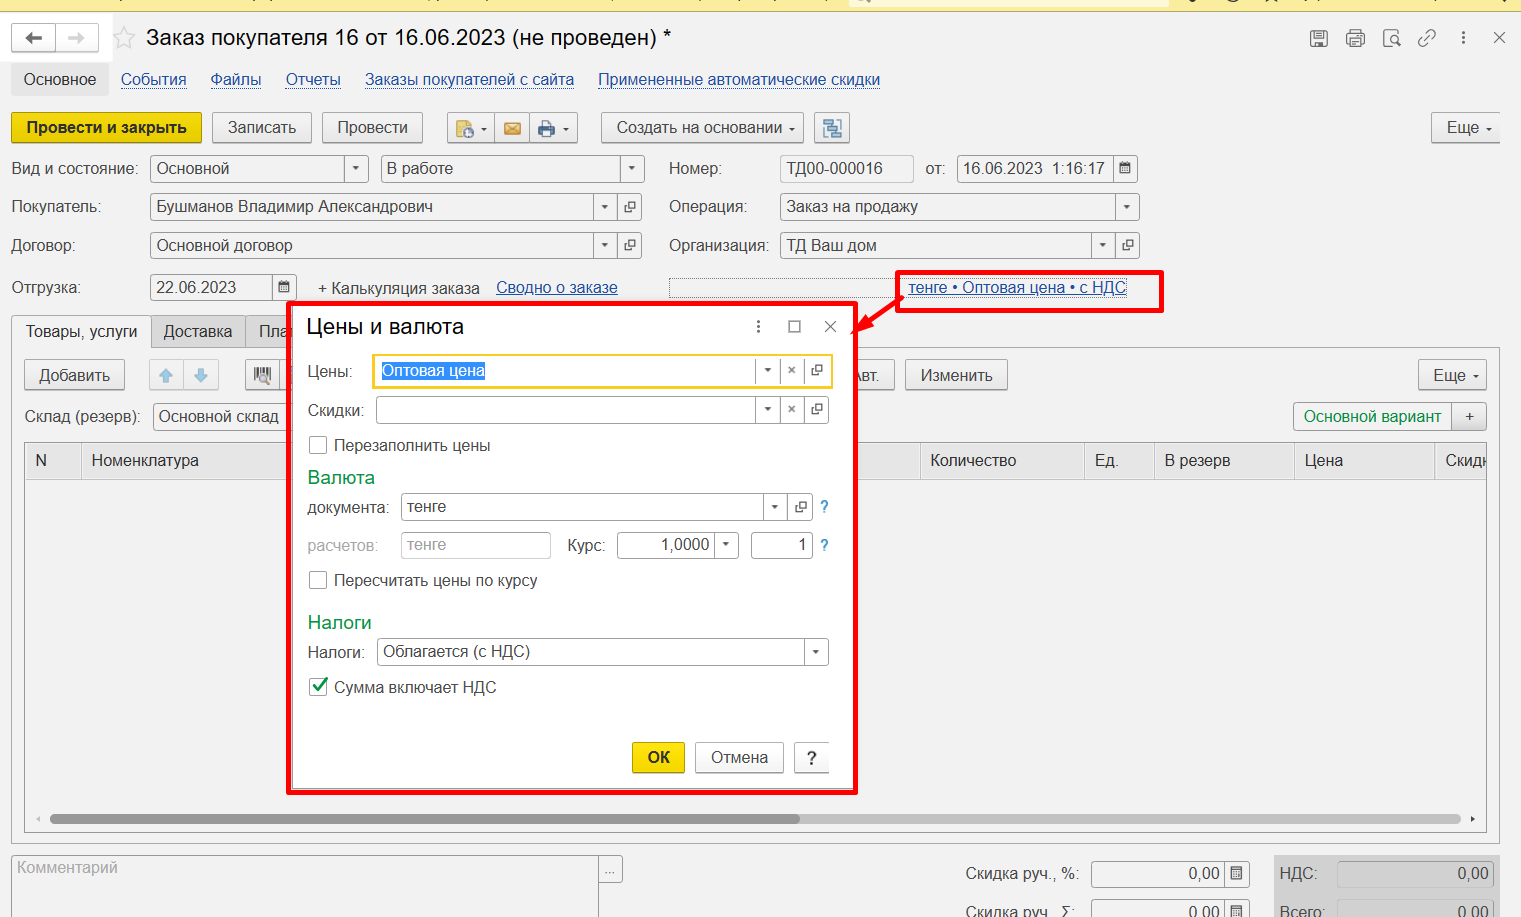Expand the Налоги dropdown list
This screenshot has height=917, width=1521.
pyautogui.click(x=816, y=652)
